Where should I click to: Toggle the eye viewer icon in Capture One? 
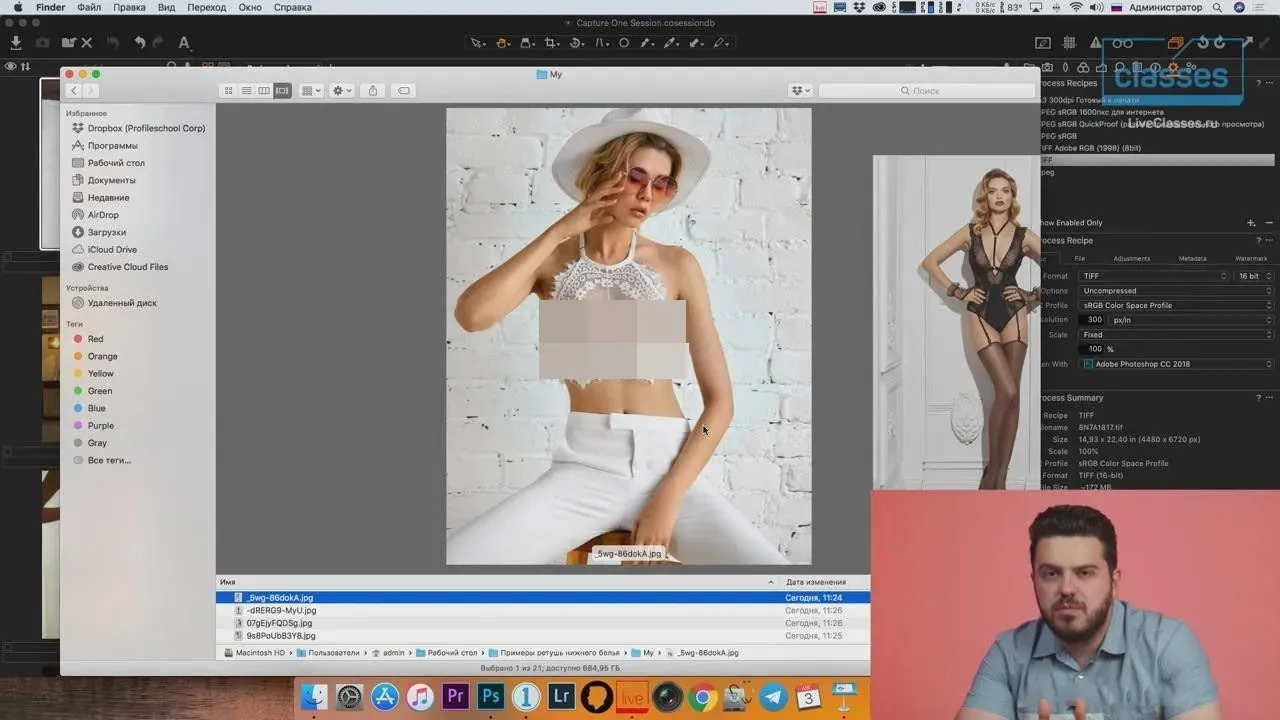pos(11,67)
